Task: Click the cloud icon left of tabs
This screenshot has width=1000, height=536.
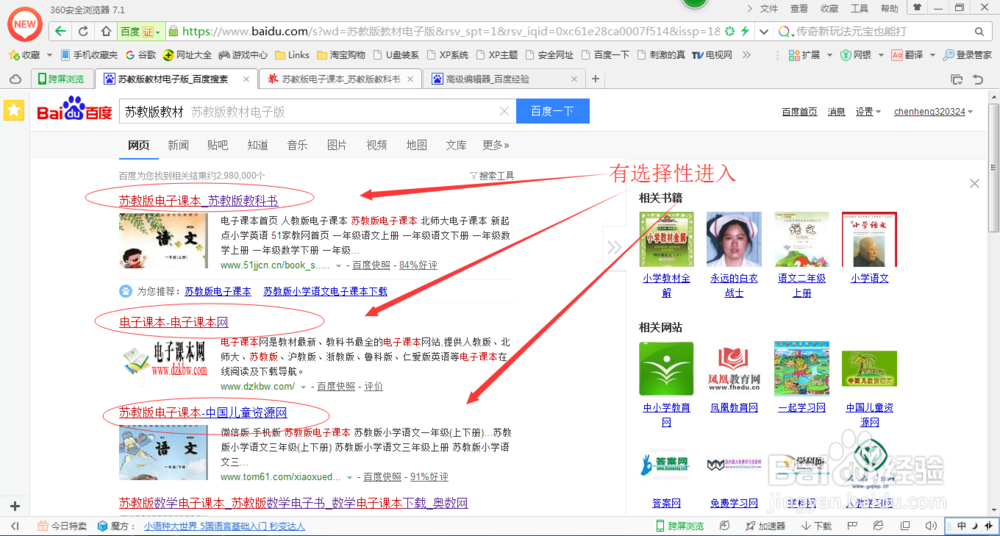Action: click(15, 79)
